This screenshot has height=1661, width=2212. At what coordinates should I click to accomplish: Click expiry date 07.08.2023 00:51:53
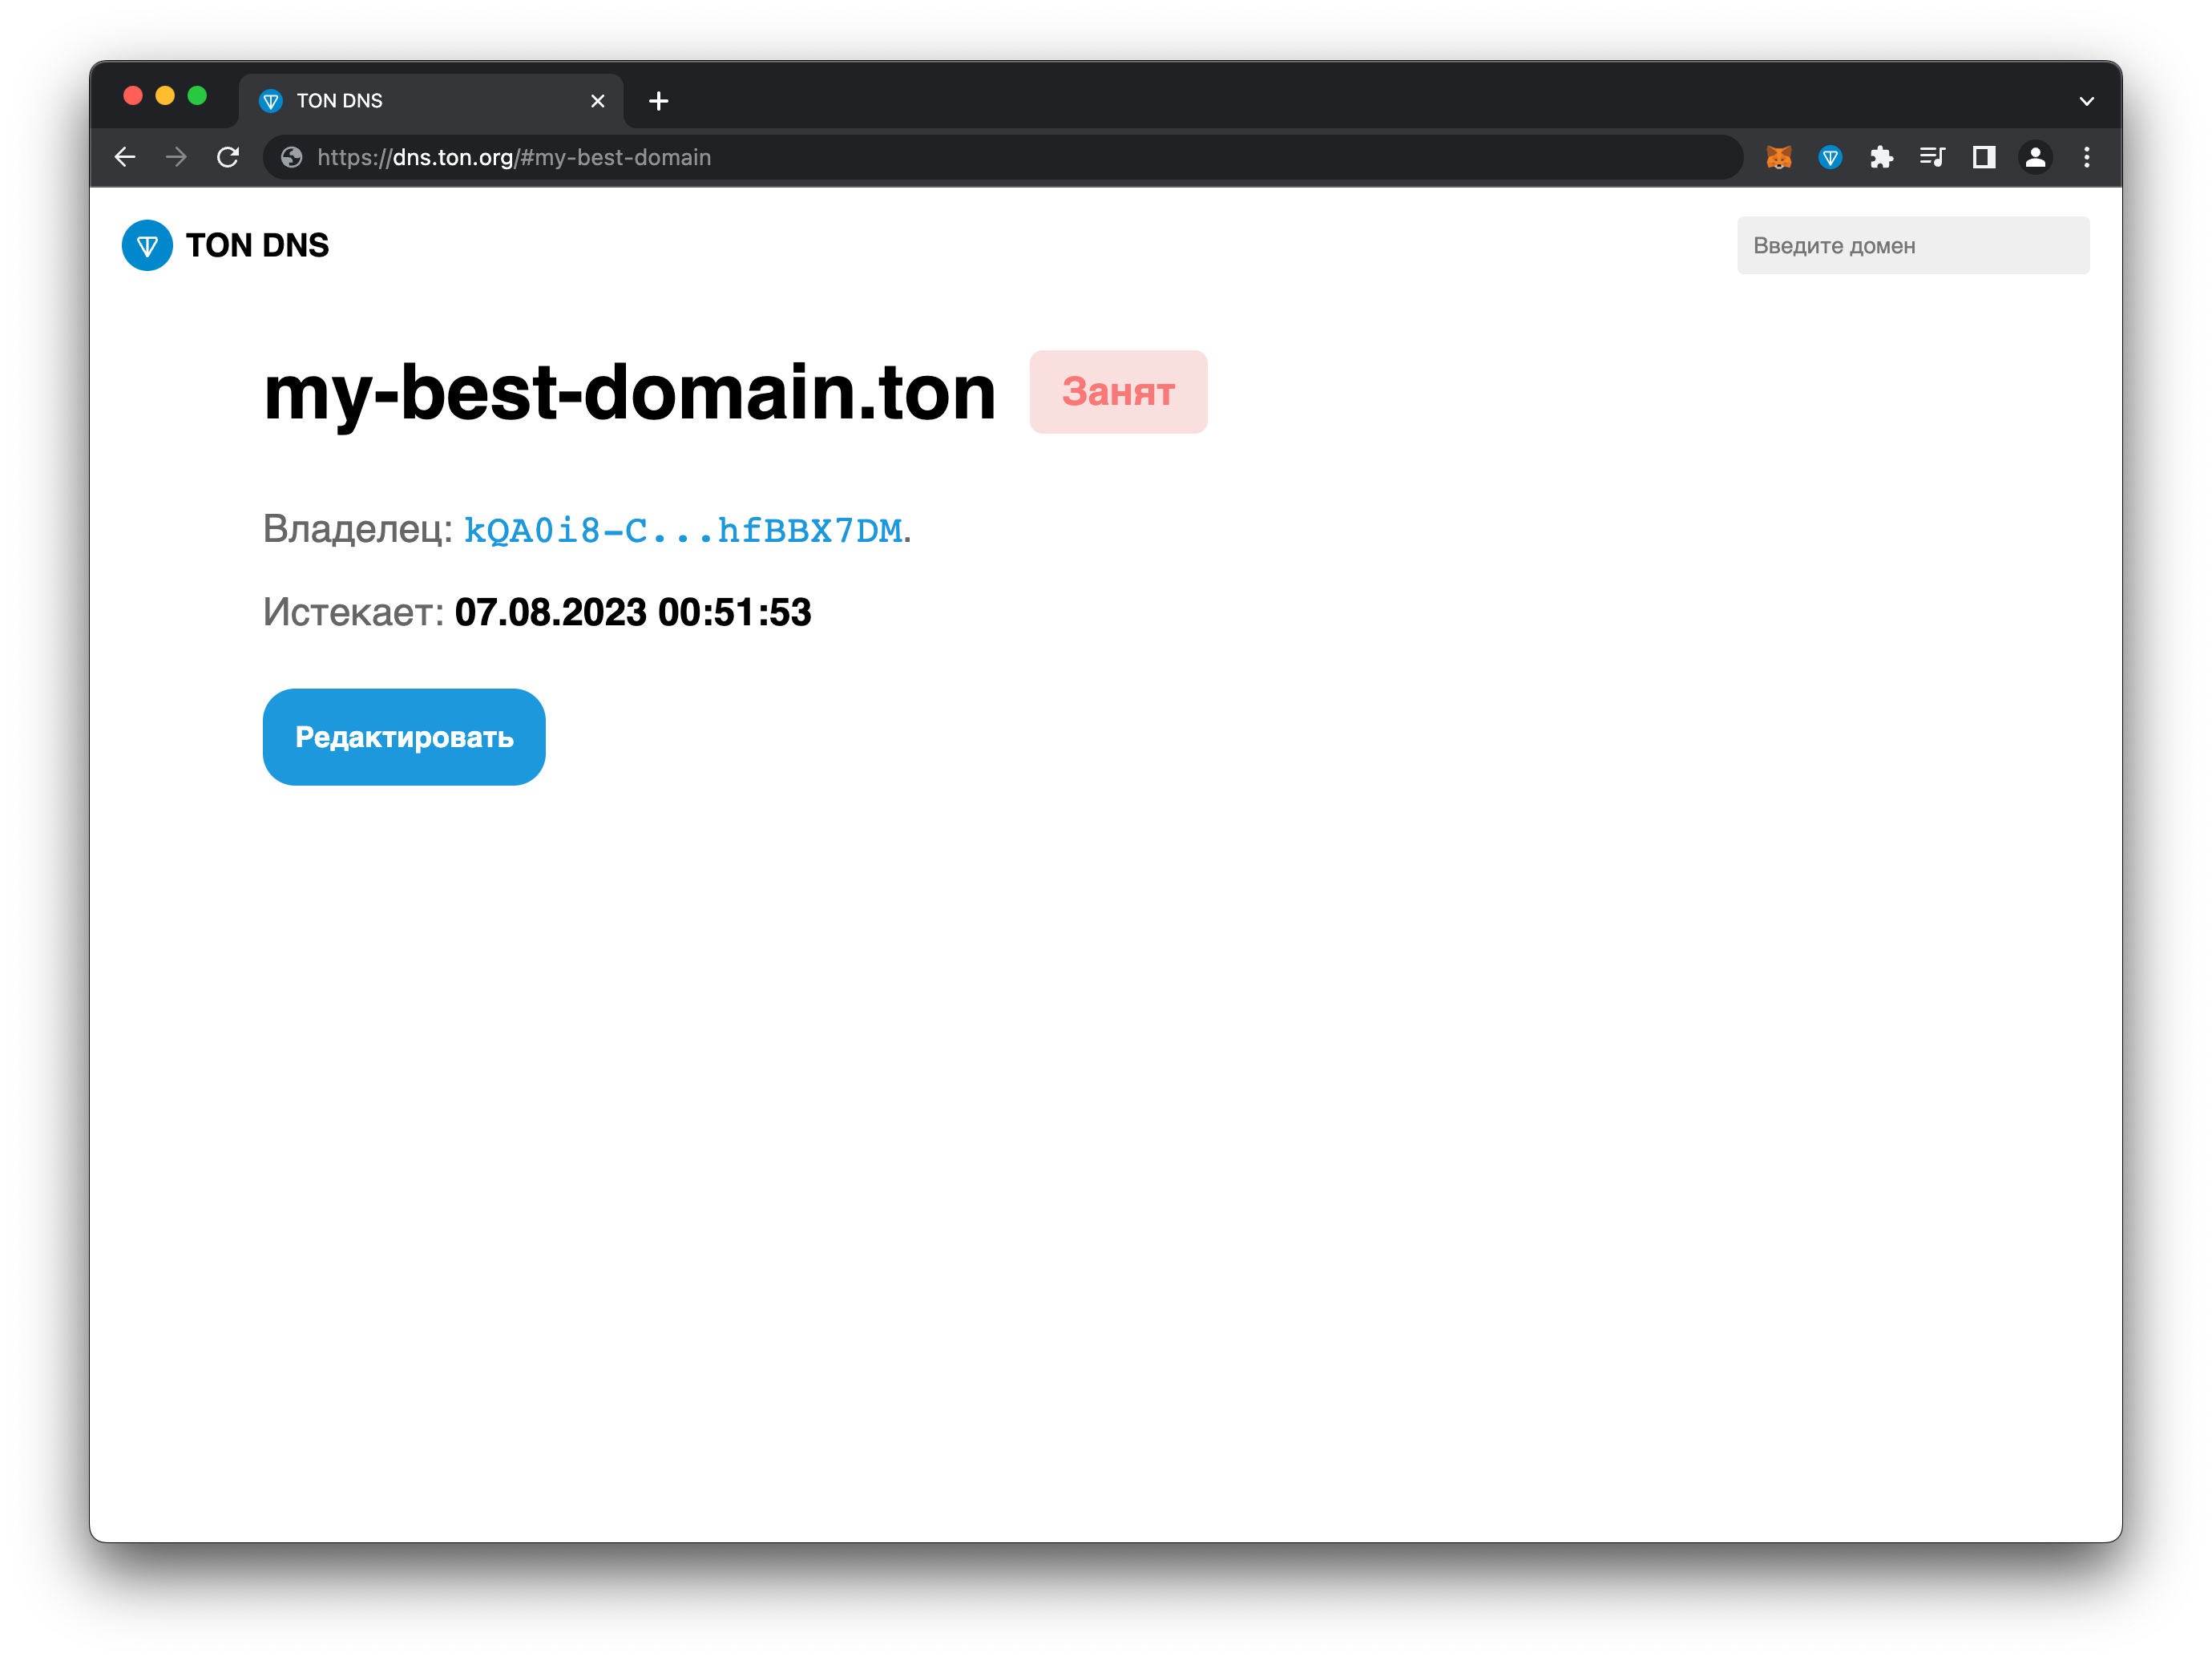click(633, 612)
